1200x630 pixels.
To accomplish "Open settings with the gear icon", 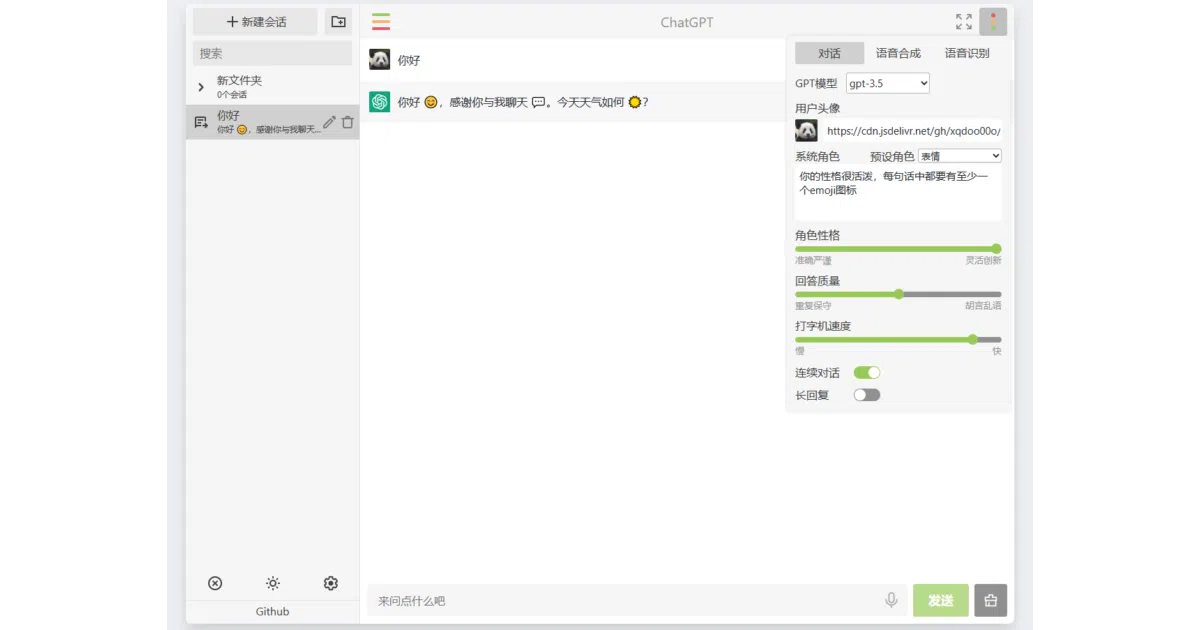I will (331, 583).
